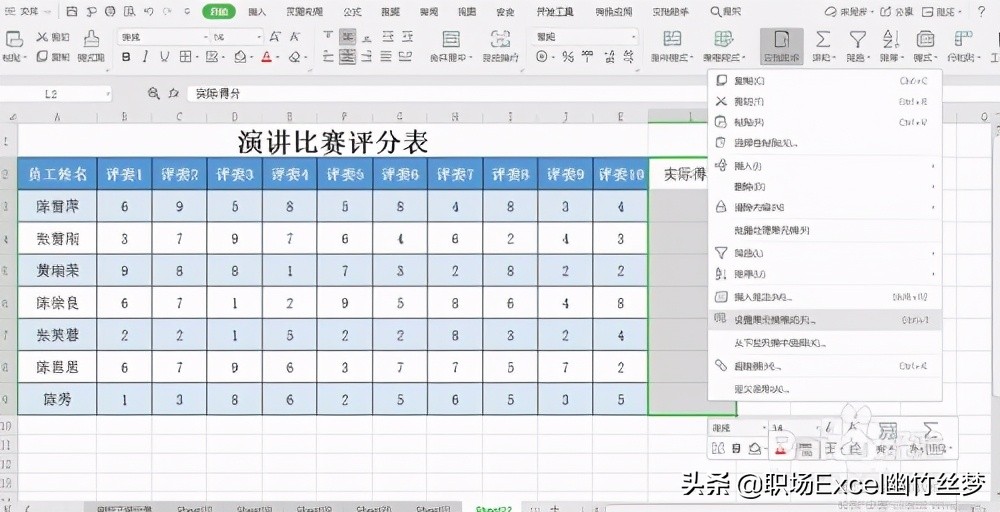Viewport: 1000px width, 512px height.
Task: Click the Redo arrow icon
Action: [x=168, y=11]
